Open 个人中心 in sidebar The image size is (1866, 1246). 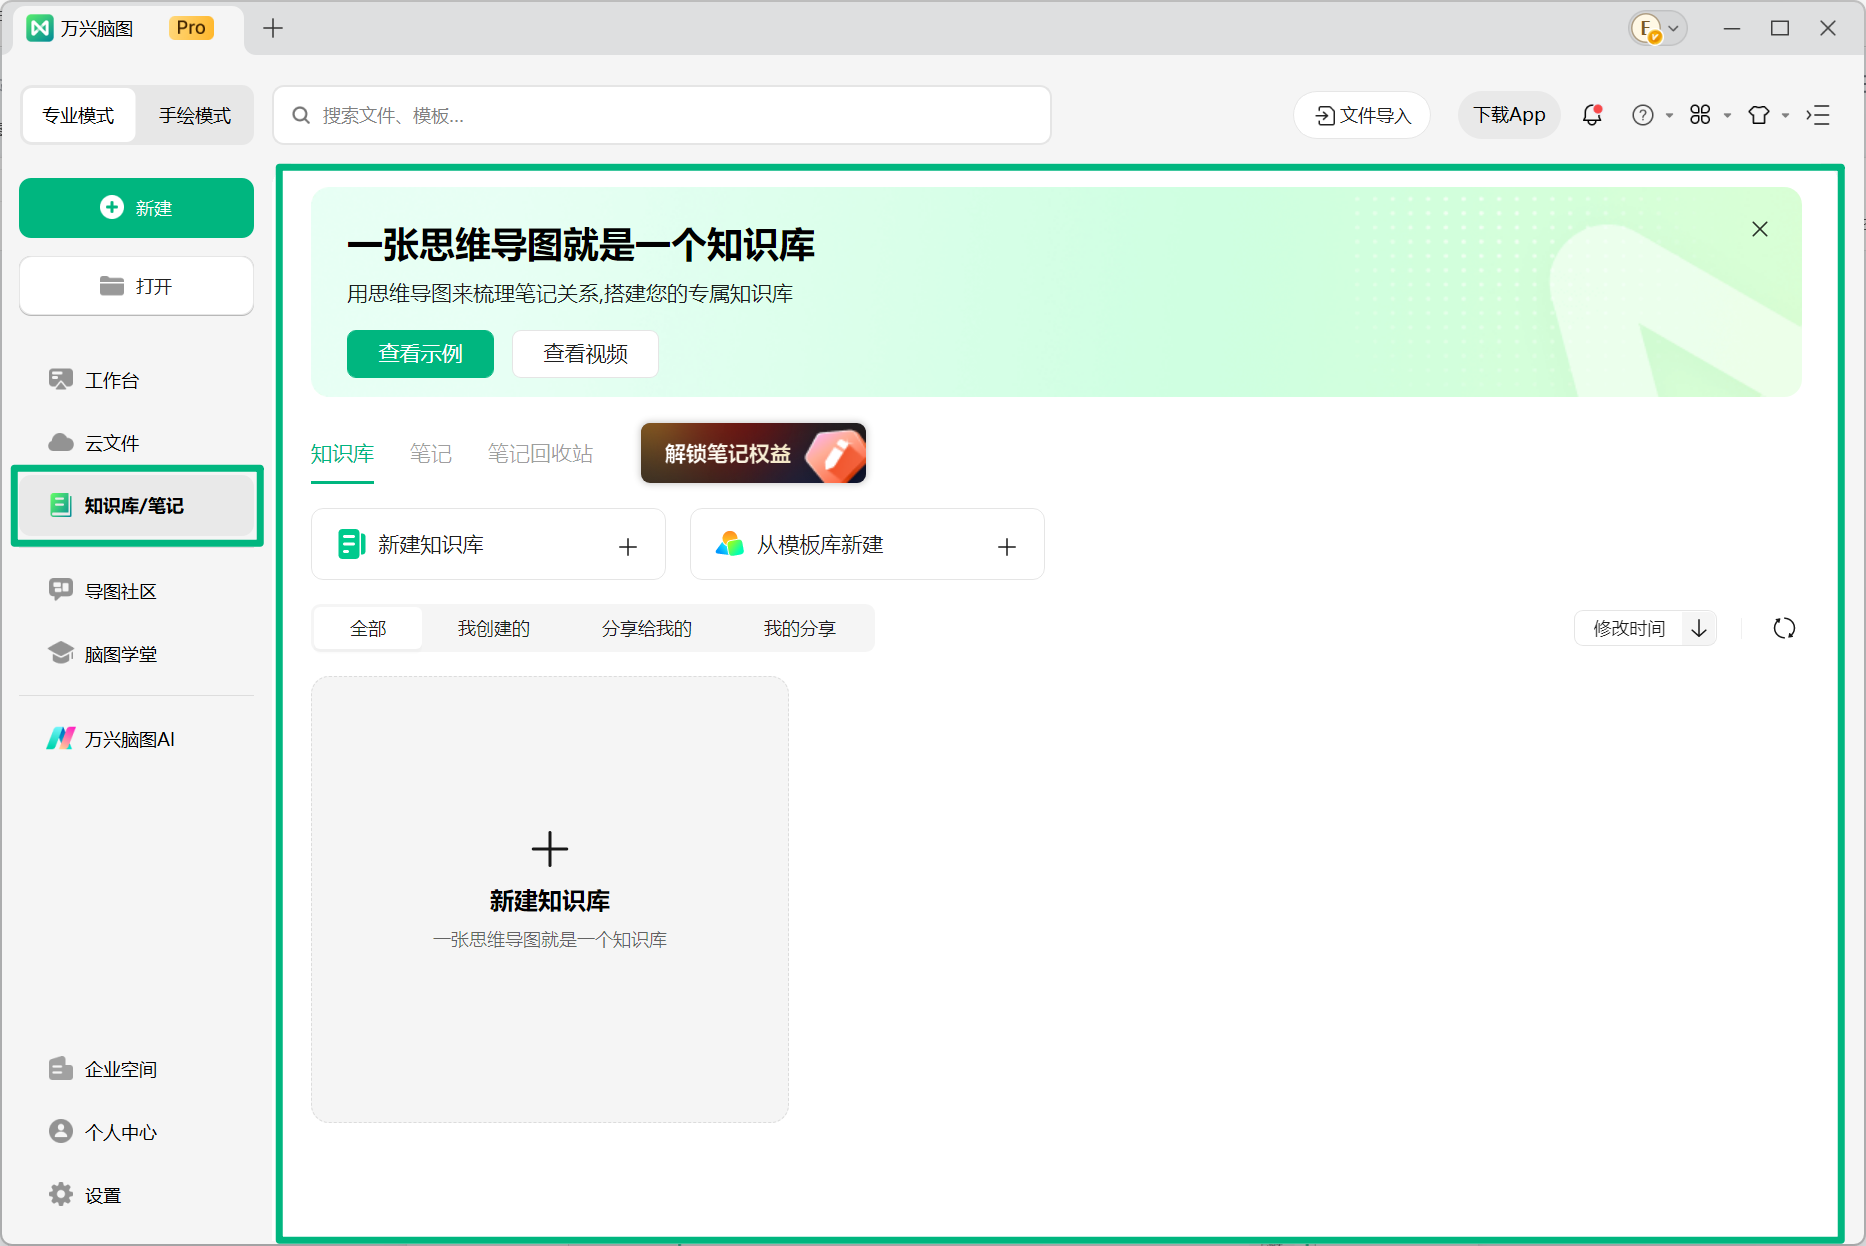(x=136, y=1132)
